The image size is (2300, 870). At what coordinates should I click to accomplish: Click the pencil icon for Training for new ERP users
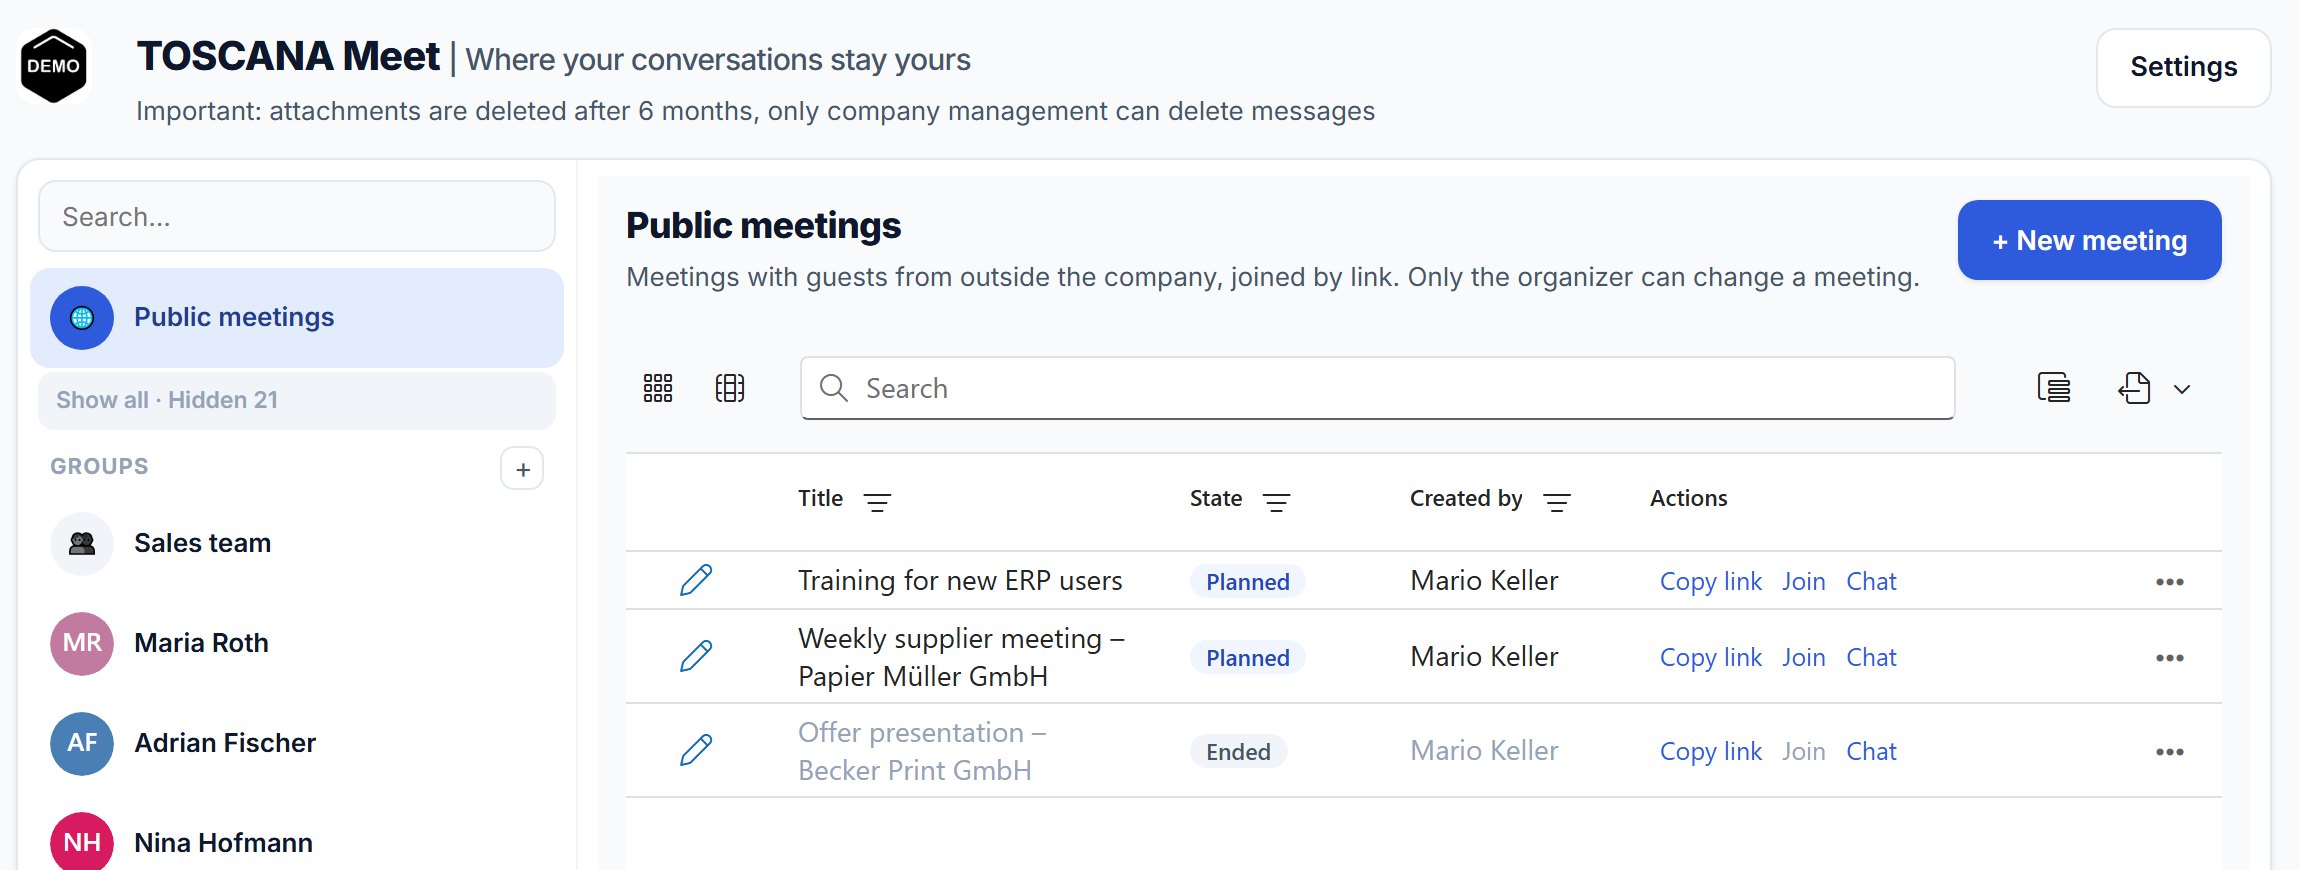(696, 580)
